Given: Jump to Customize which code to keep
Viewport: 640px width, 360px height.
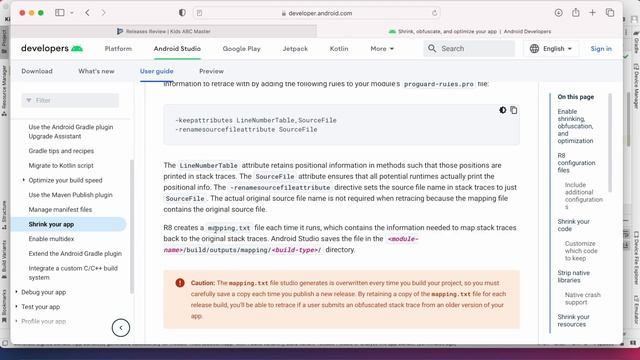Looking at the screenshot, I should click(581, 251).
